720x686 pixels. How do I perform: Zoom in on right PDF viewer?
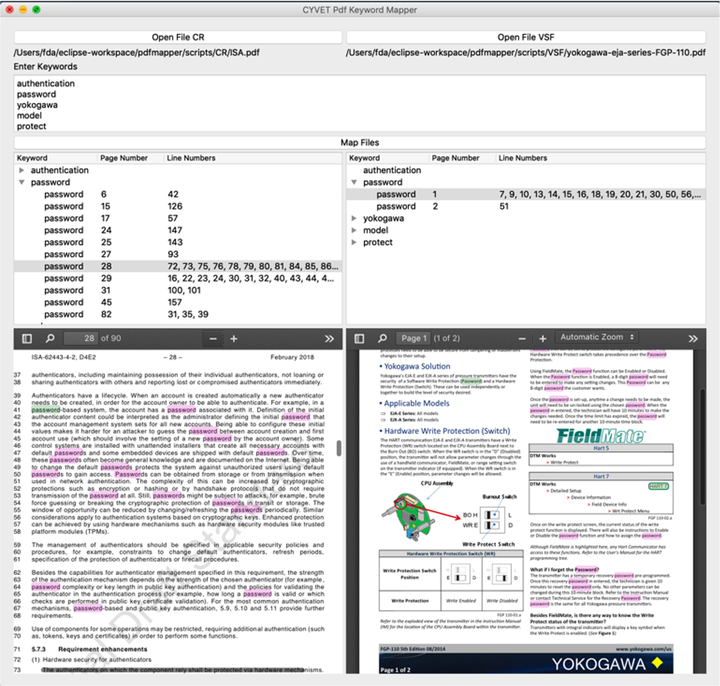[x=536, y=338]
